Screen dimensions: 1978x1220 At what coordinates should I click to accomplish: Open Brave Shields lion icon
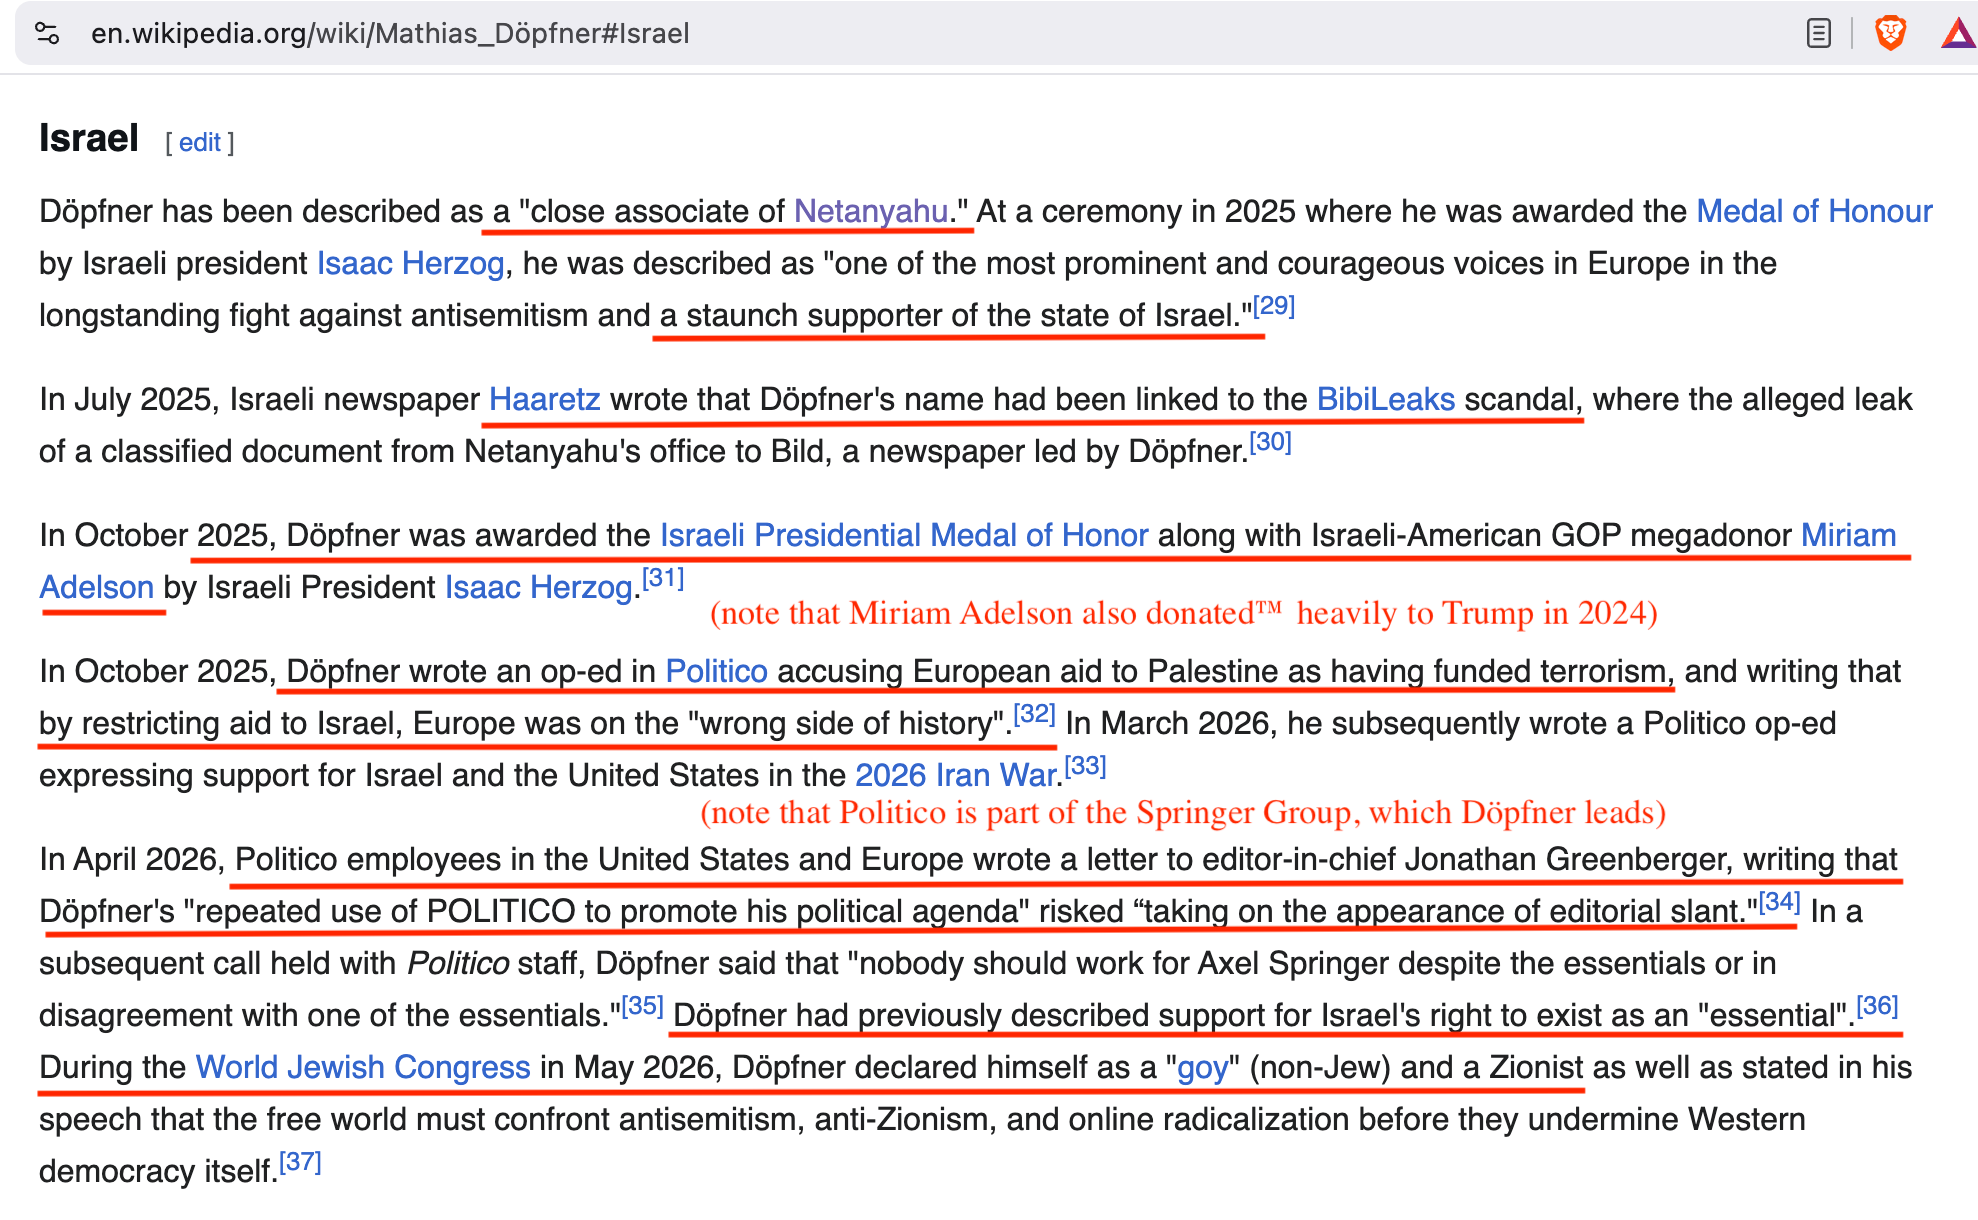(x=1890, y=33)
